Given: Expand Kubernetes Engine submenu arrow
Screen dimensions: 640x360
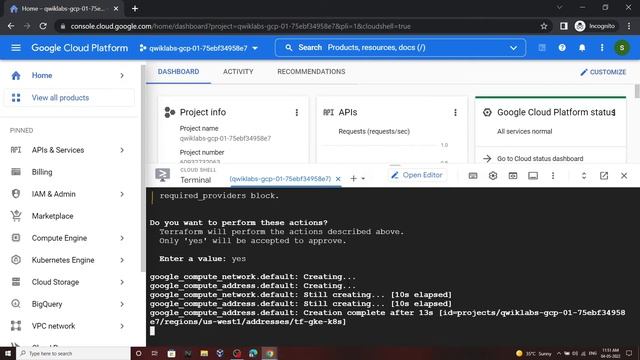Looking at the screenshot, I should (122, 260).
